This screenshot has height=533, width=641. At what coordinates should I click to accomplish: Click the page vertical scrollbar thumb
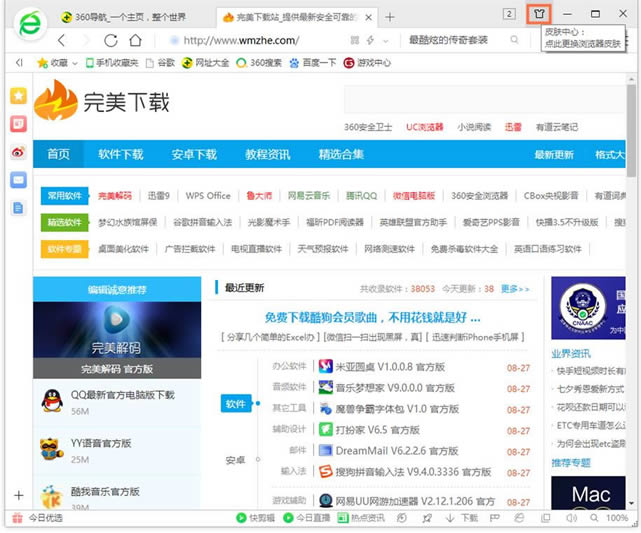pyautogui.click(x=632, y=131)
